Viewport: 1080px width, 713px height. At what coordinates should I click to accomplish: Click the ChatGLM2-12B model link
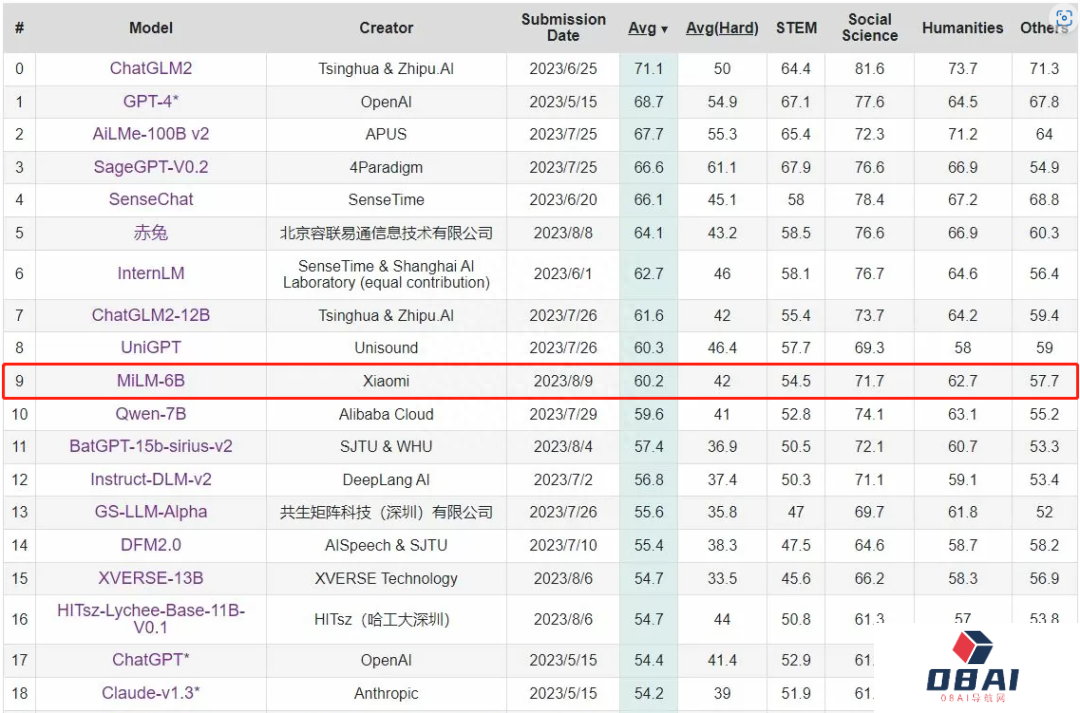(151, 315)
